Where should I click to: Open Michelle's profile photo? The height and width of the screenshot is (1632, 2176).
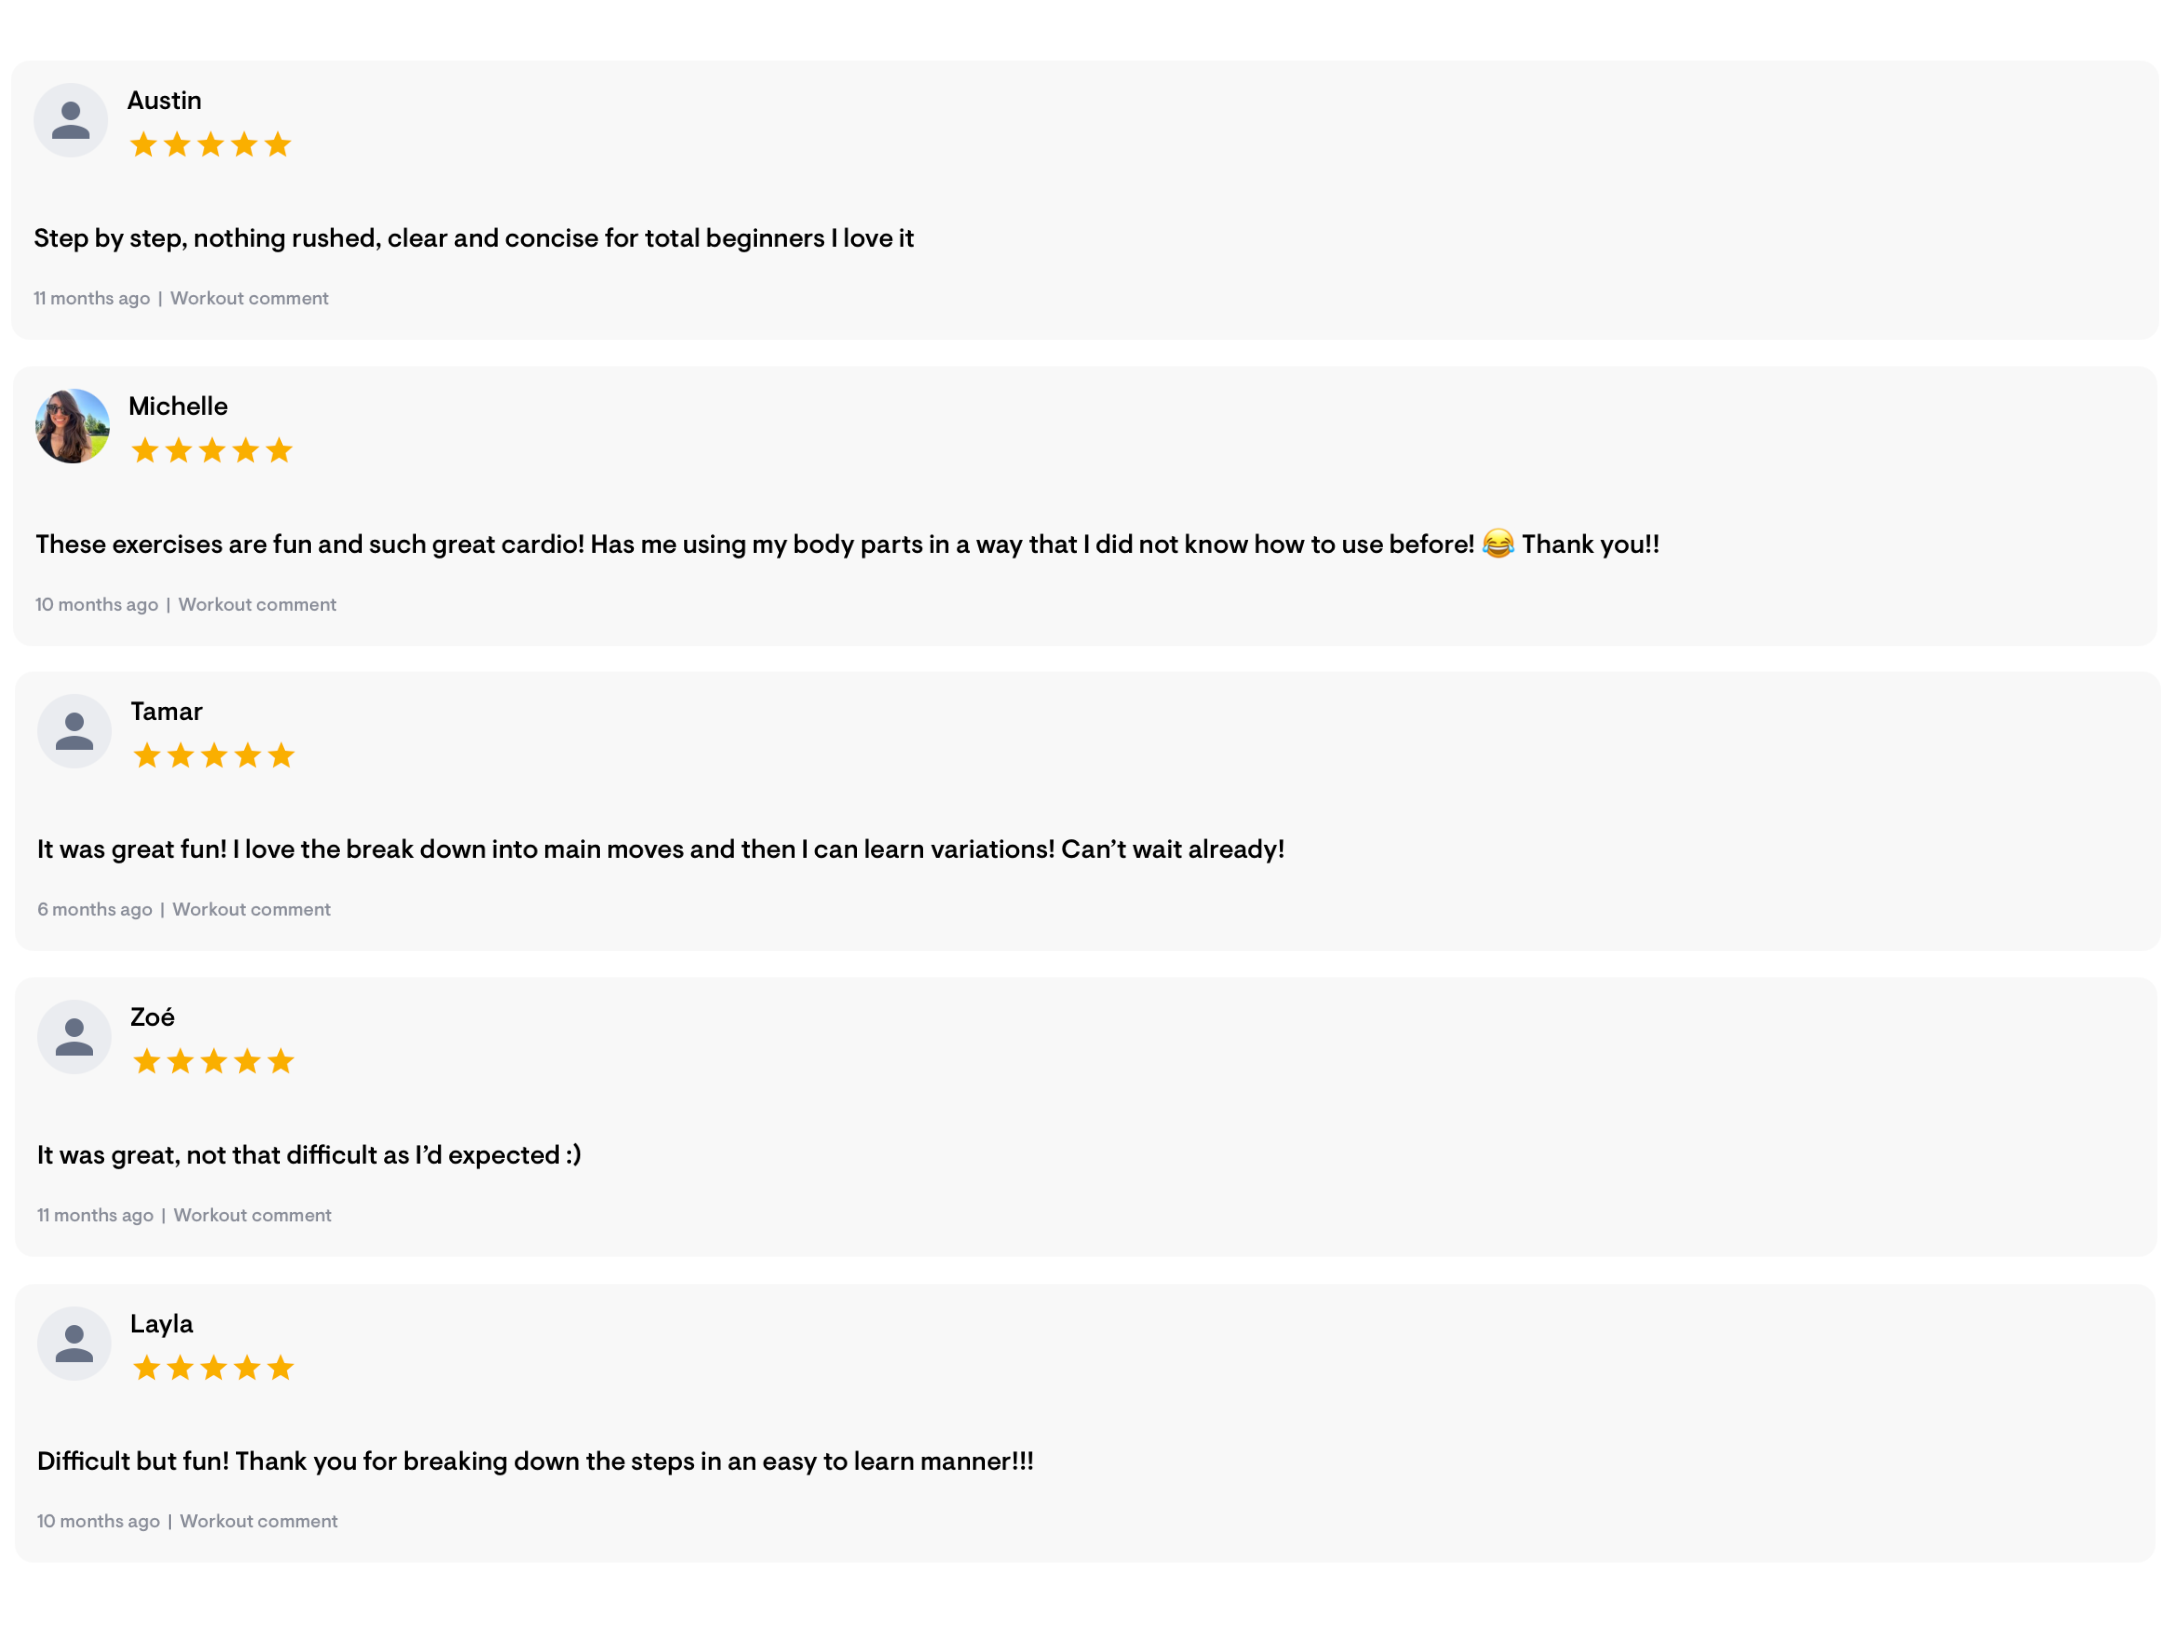point(72,426)
